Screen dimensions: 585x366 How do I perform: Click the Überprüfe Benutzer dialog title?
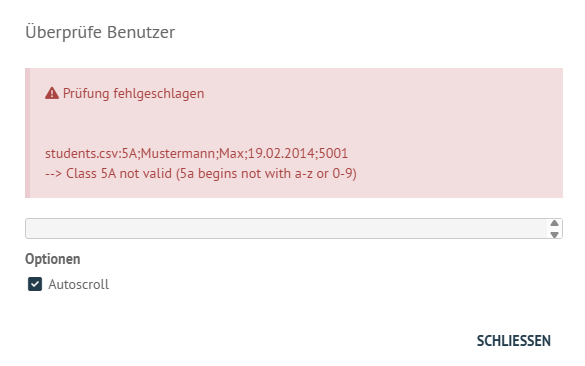tap(100, 32)
